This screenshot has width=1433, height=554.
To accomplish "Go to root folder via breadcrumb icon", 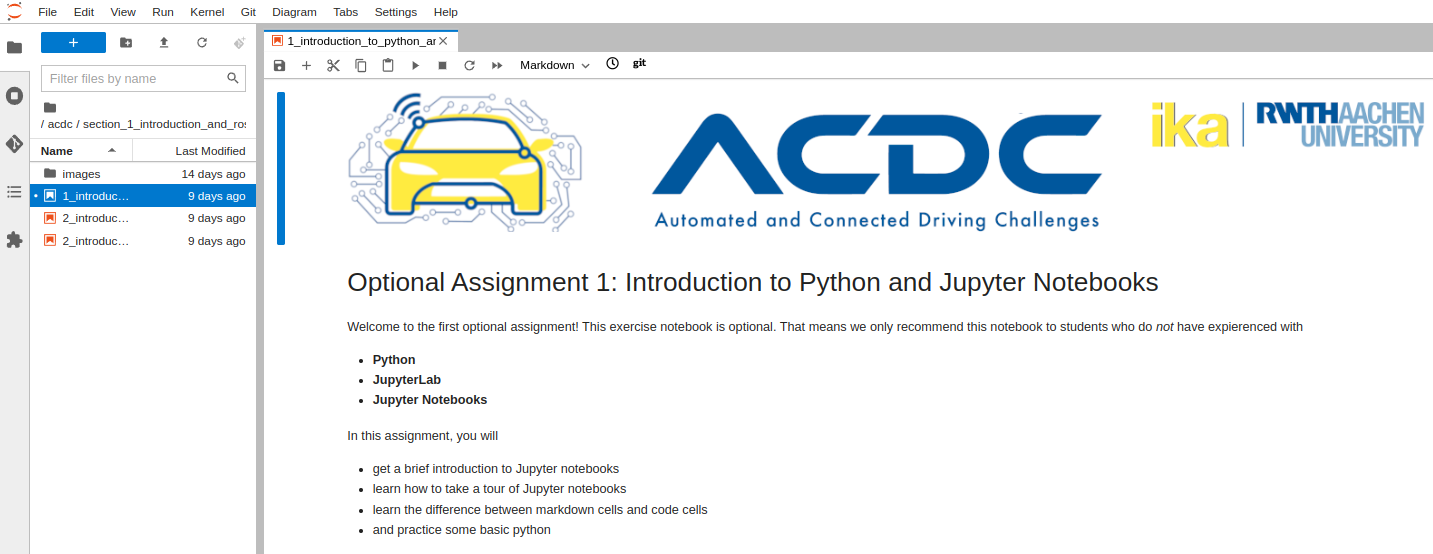I will coord(50,107).
